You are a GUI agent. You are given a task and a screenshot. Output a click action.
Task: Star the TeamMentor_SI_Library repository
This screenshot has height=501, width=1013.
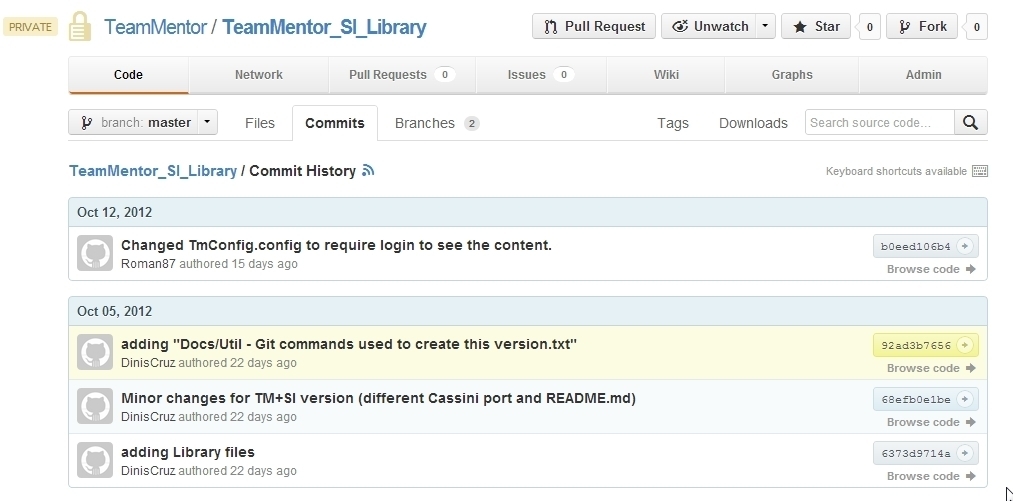[816, 27]
